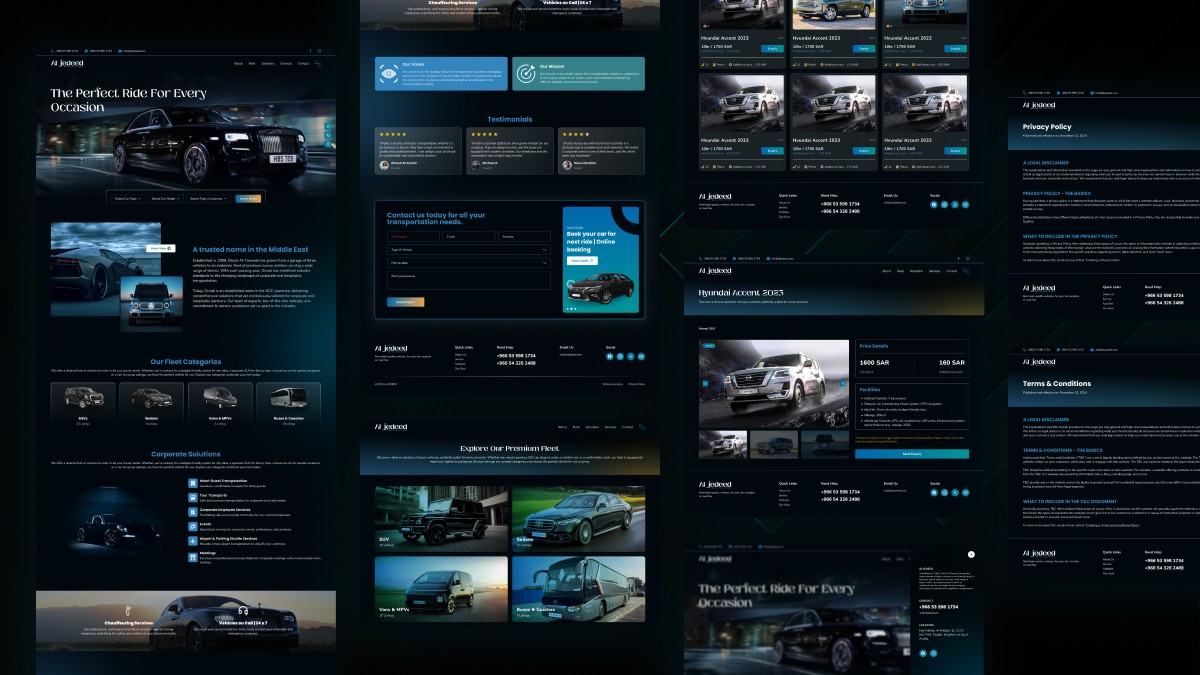Click the Full Name field in the contact form
The width and height of the screenshot is (1200, 675).
(413, 236)
